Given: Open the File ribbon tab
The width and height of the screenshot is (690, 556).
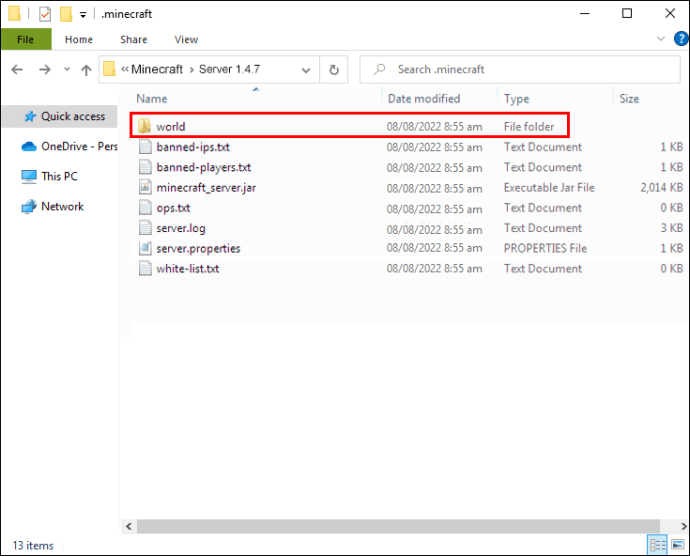Looking at the screenshot, I should (x=26, y=40).
